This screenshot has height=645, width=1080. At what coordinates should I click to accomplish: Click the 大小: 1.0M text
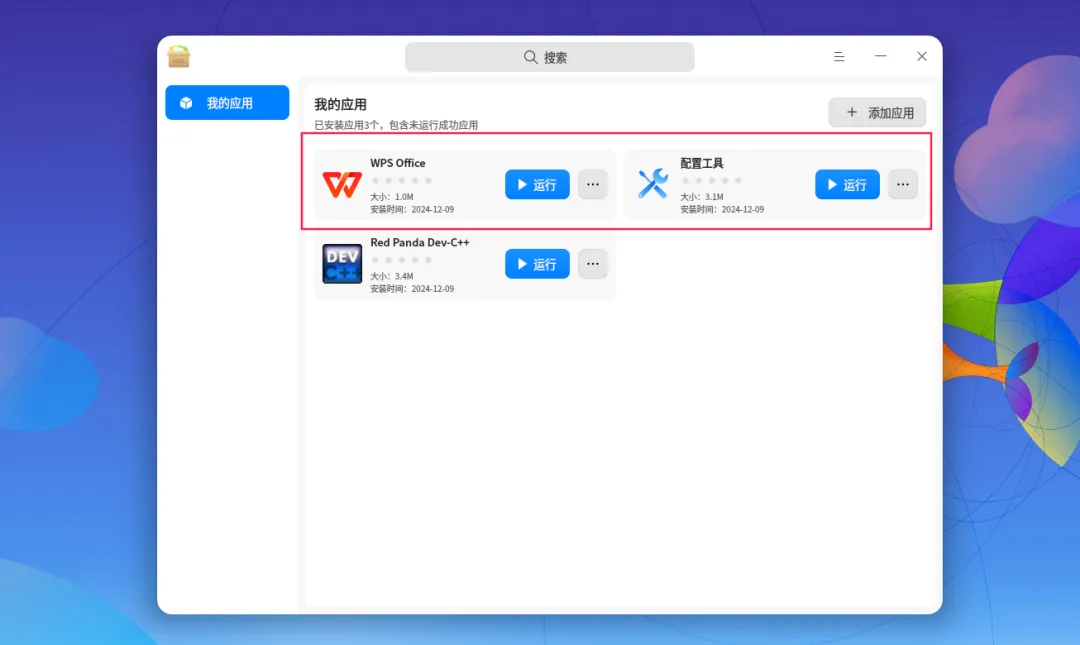[x=392, y=197]
